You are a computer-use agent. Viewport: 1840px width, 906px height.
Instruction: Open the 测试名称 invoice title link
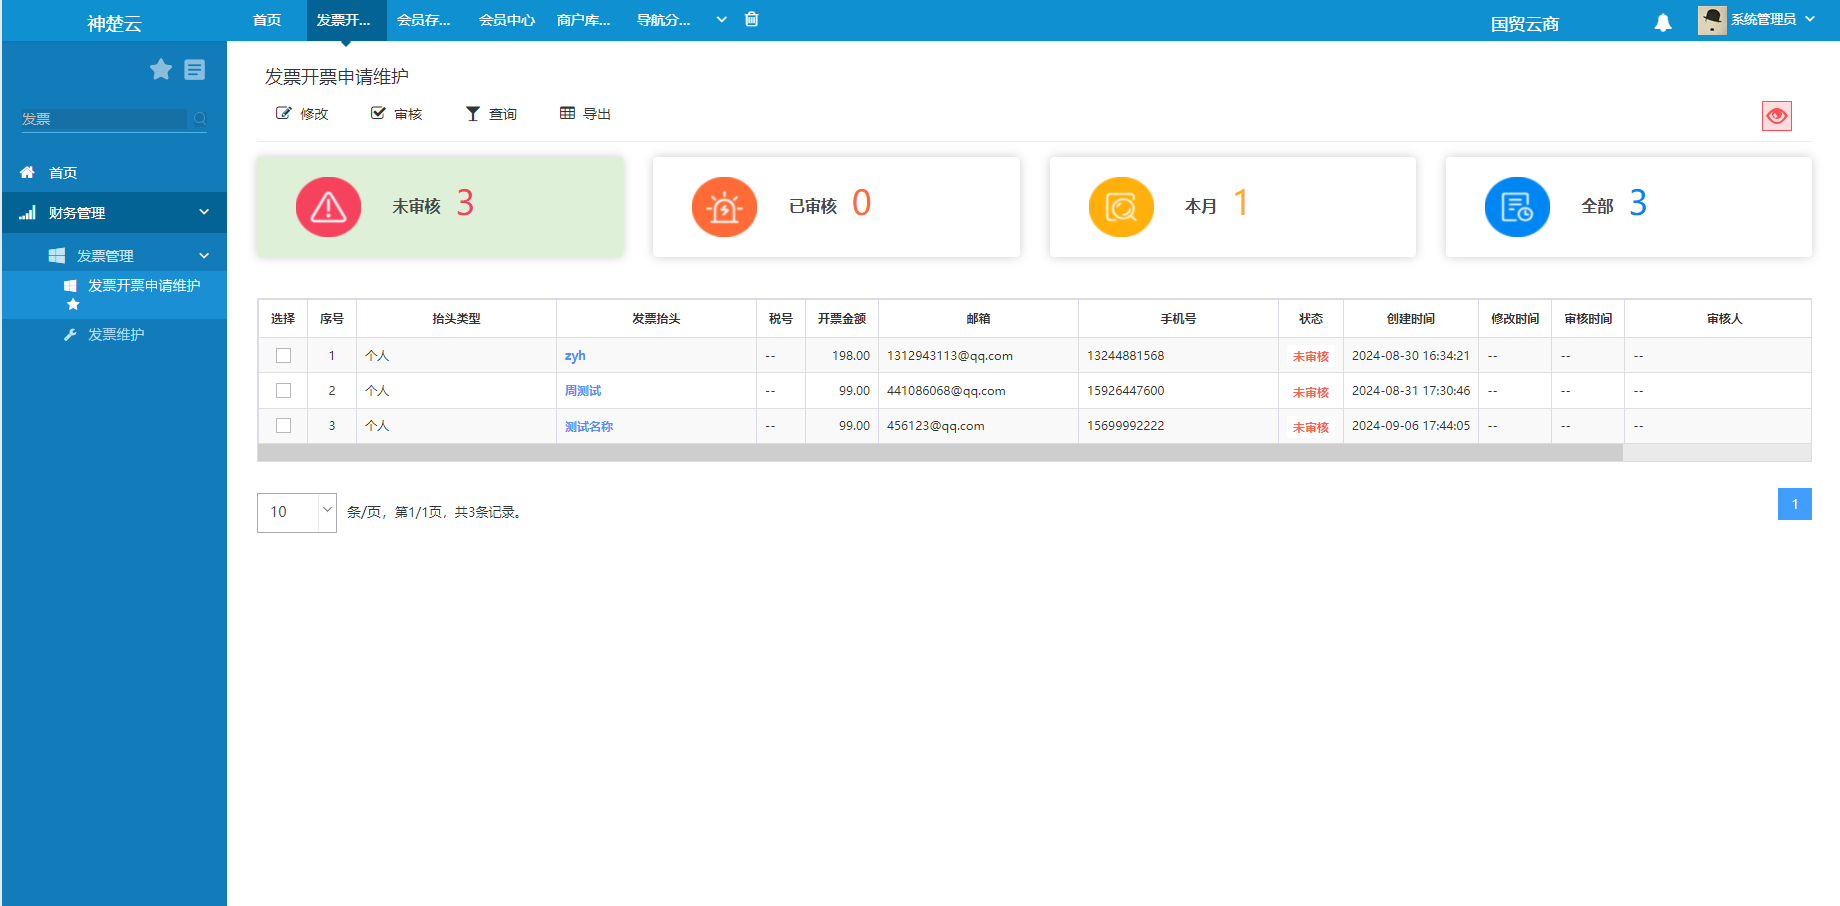[x=589, y=426]
